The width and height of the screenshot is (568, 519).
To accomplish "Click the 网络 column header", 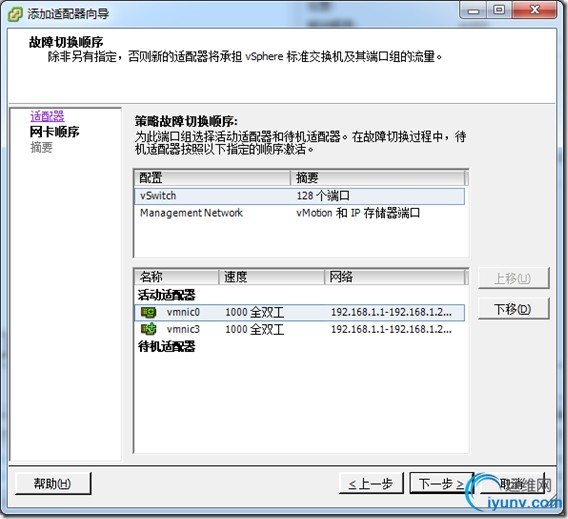I will pyautogui.click(x=394, y=277).
